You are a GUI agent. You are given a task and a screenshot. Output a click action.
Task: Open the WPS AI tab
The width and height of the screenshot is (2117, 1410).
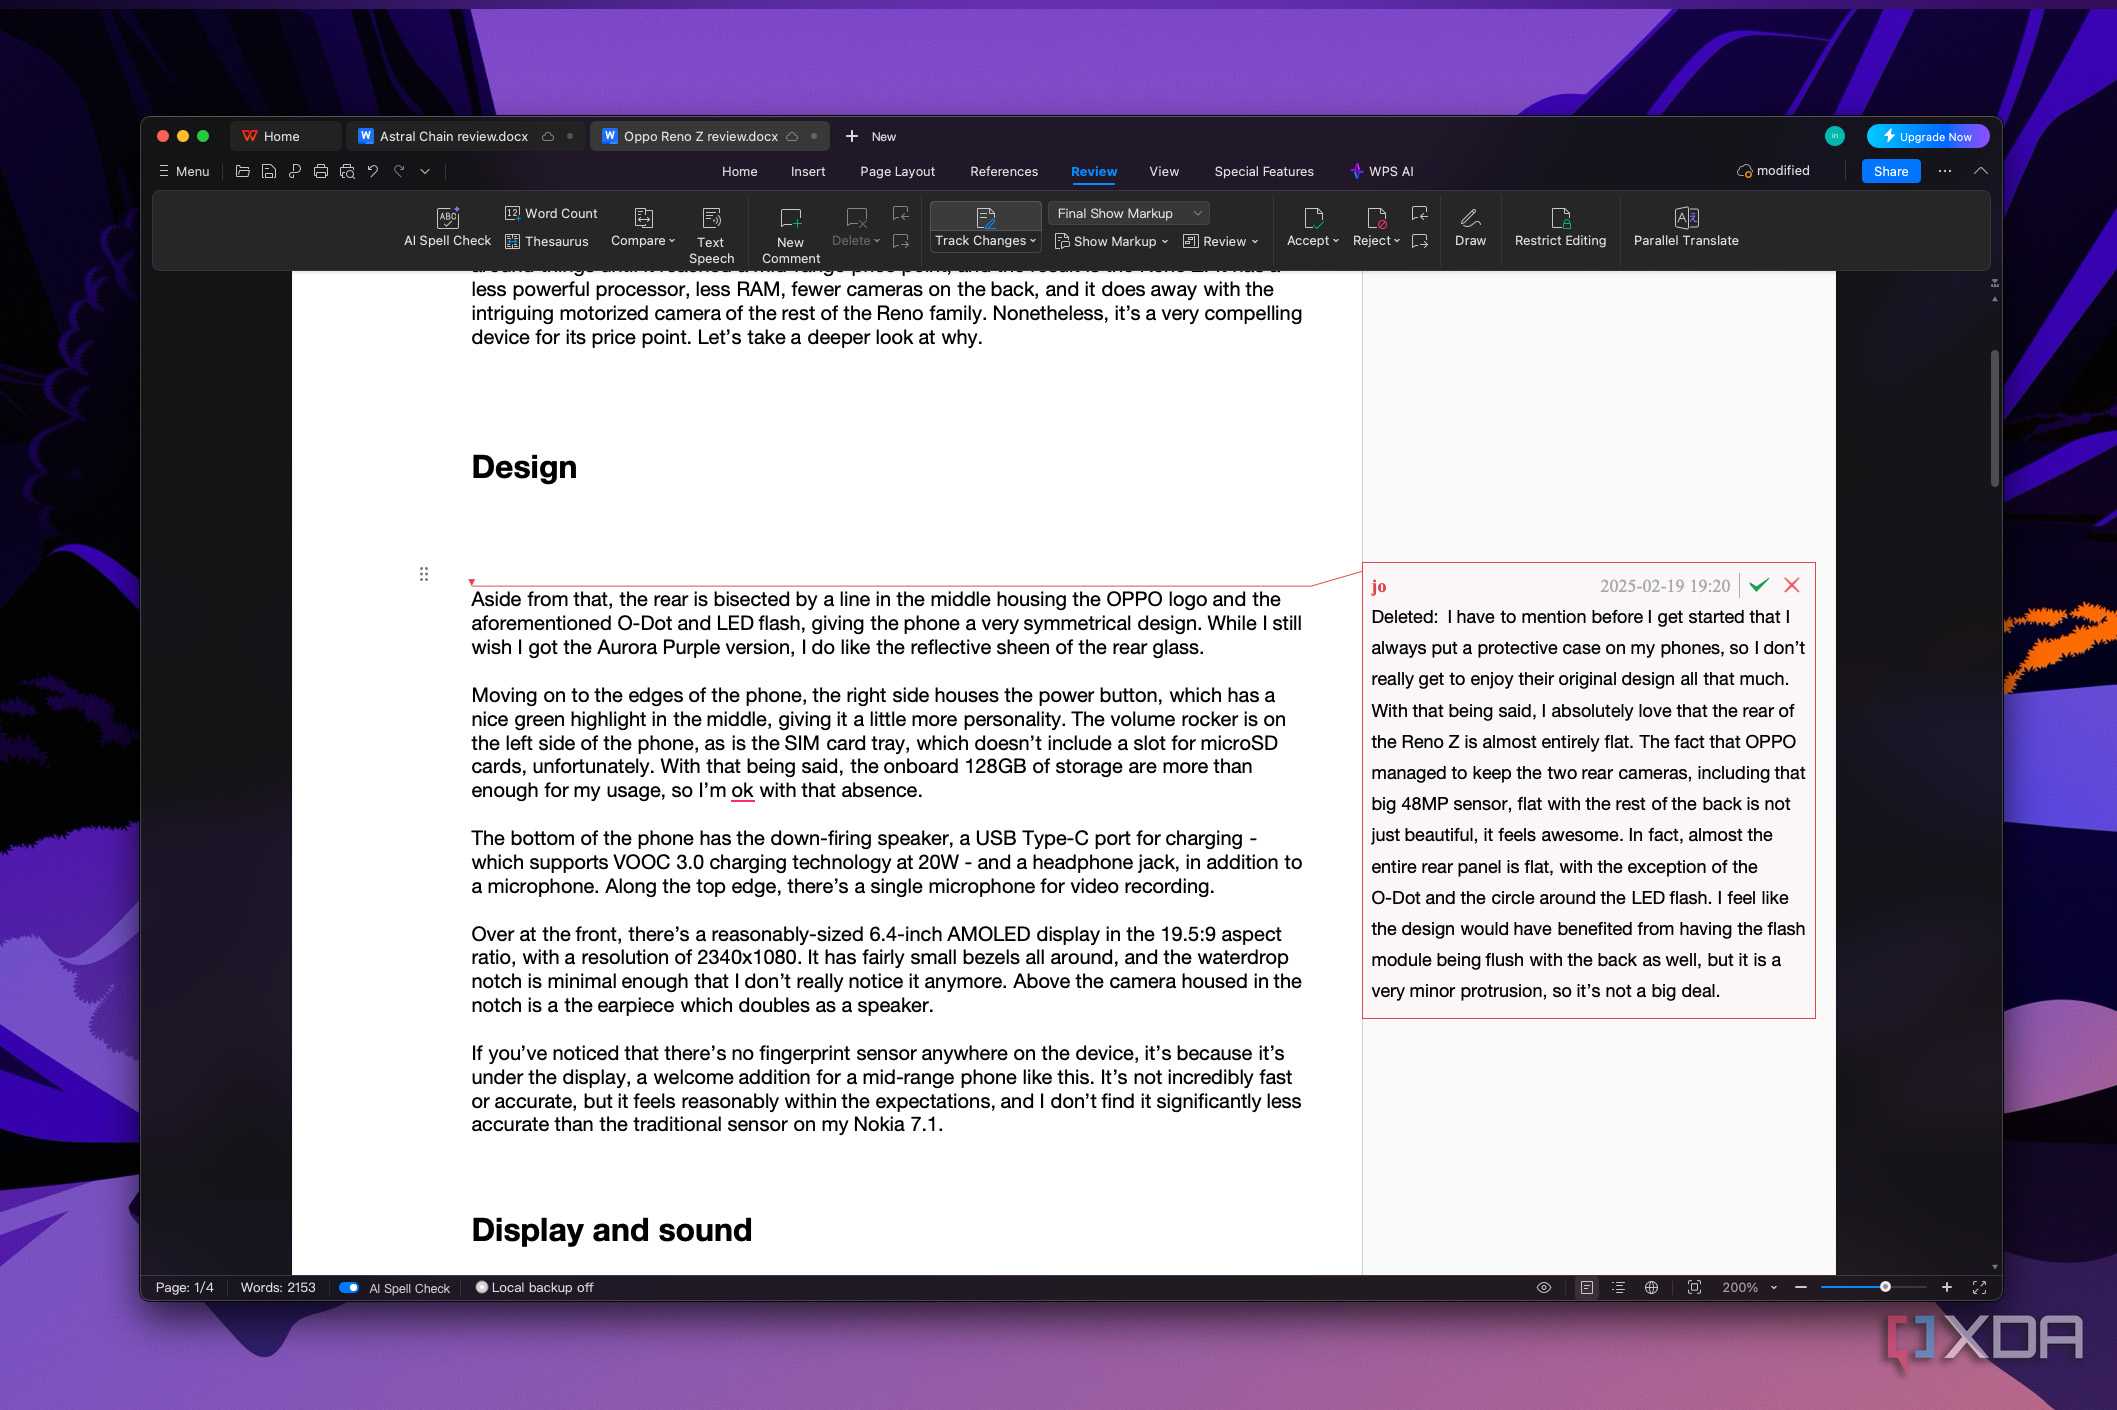(x=1381, y=171)
